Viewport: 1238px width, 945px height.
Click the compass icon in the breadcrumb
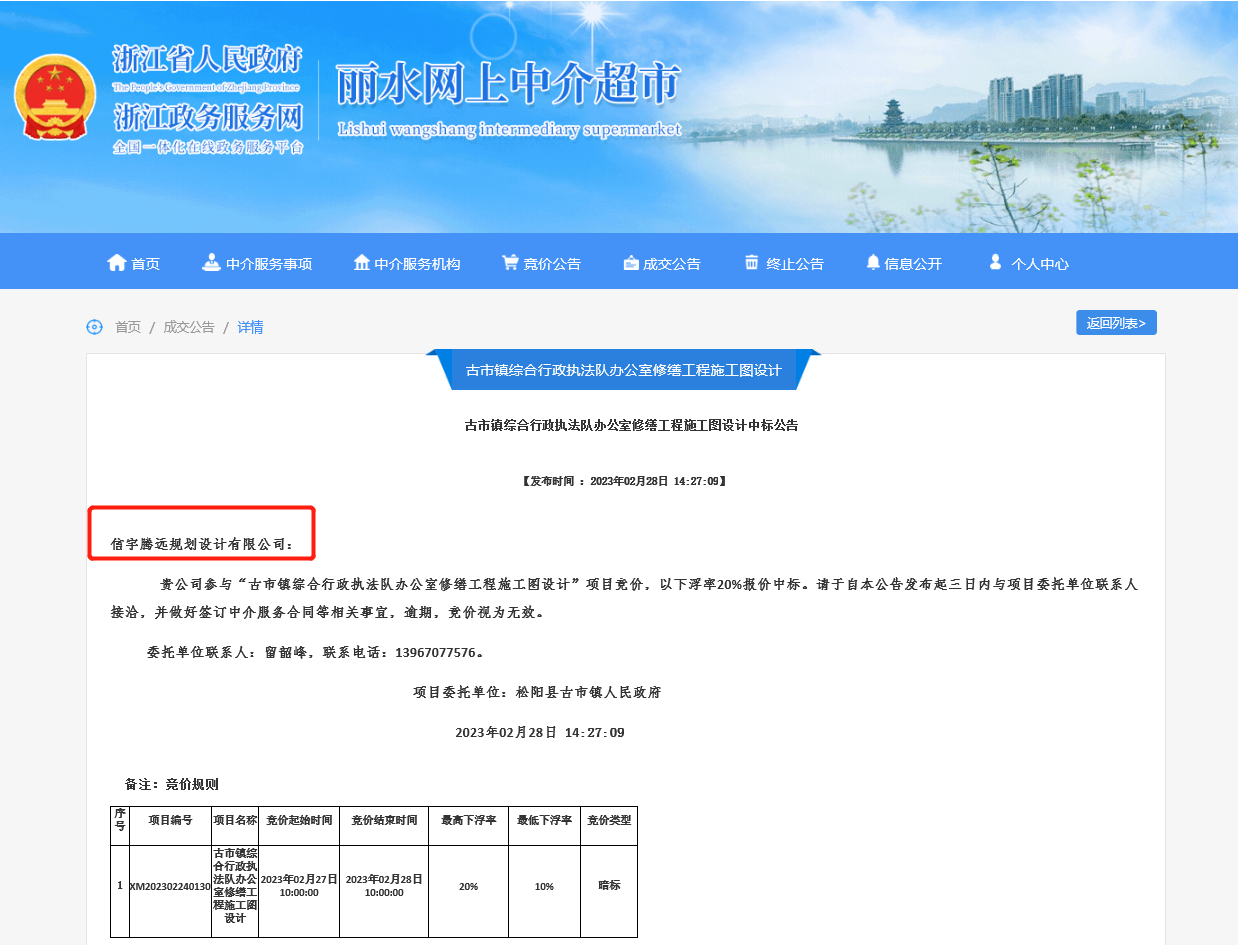point(94,327)
